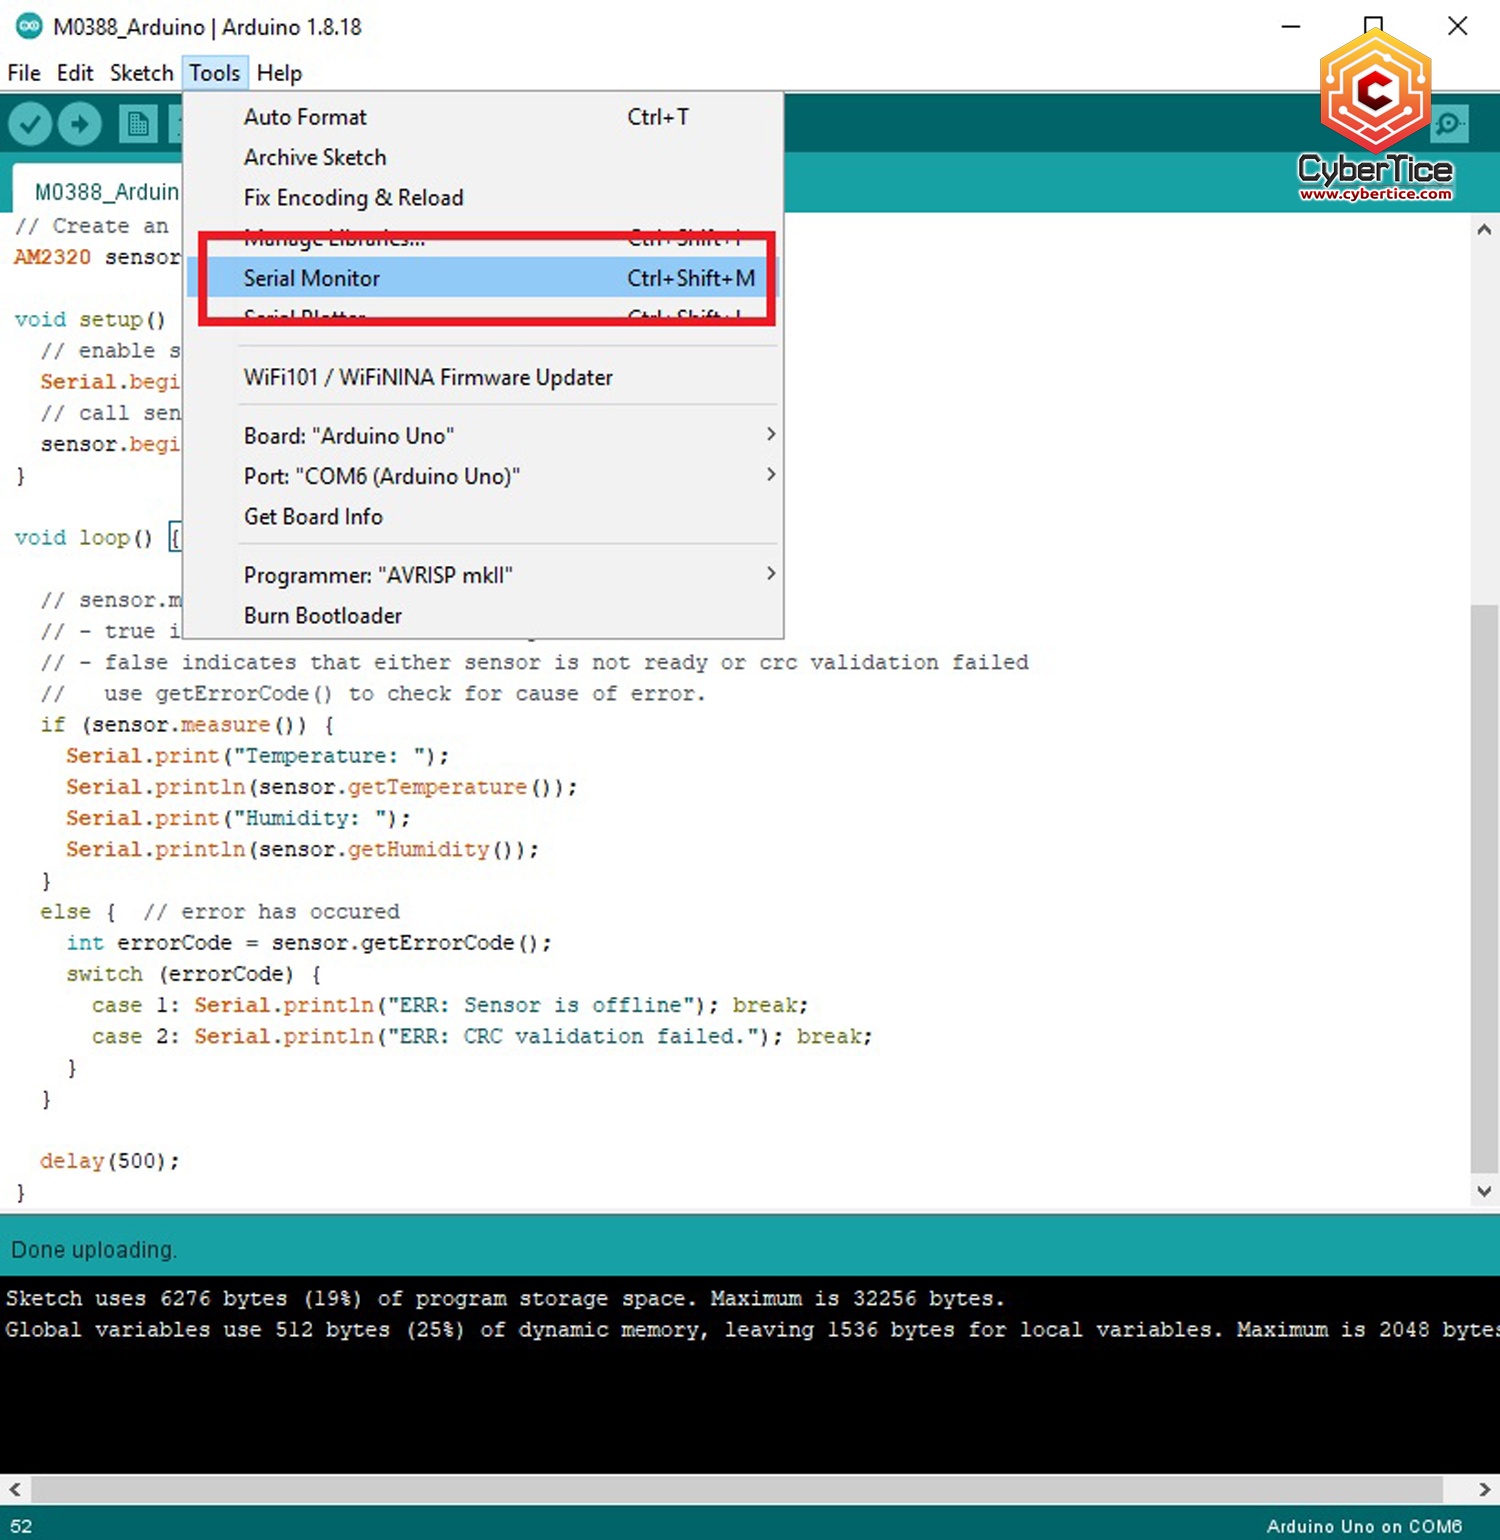Select Archive Sketch
The height and width of the screenshot is (1540, 1500).
point(314,157)
